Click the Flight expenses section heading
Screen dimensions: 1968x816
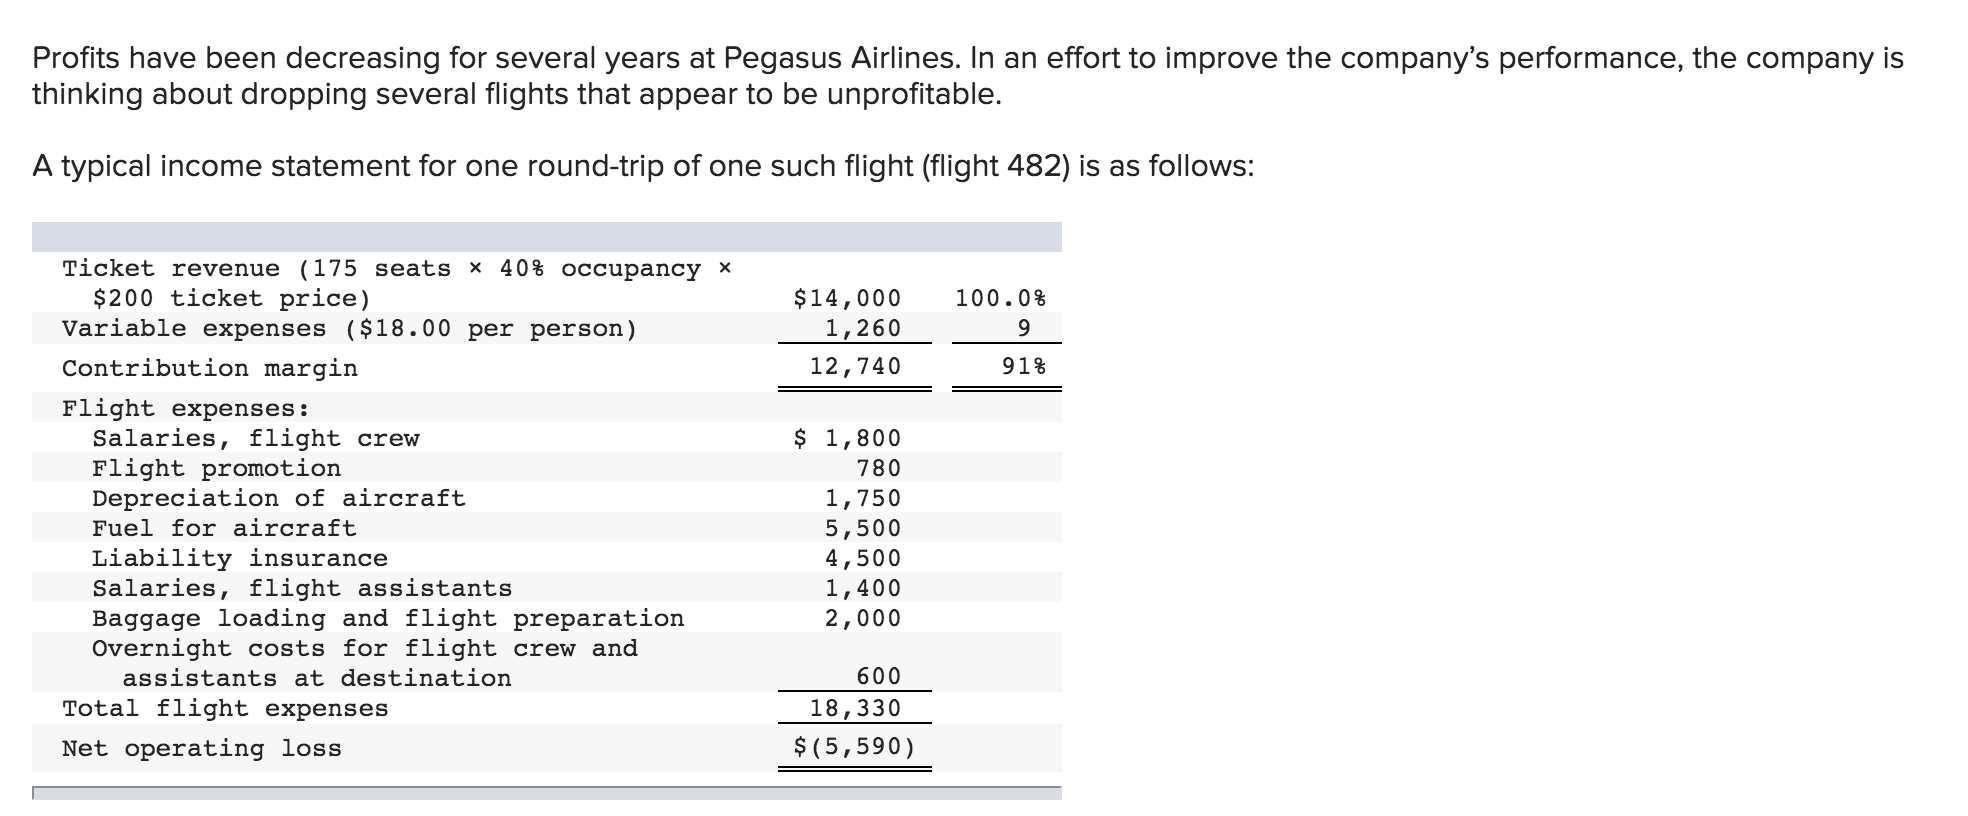point(185,408)
